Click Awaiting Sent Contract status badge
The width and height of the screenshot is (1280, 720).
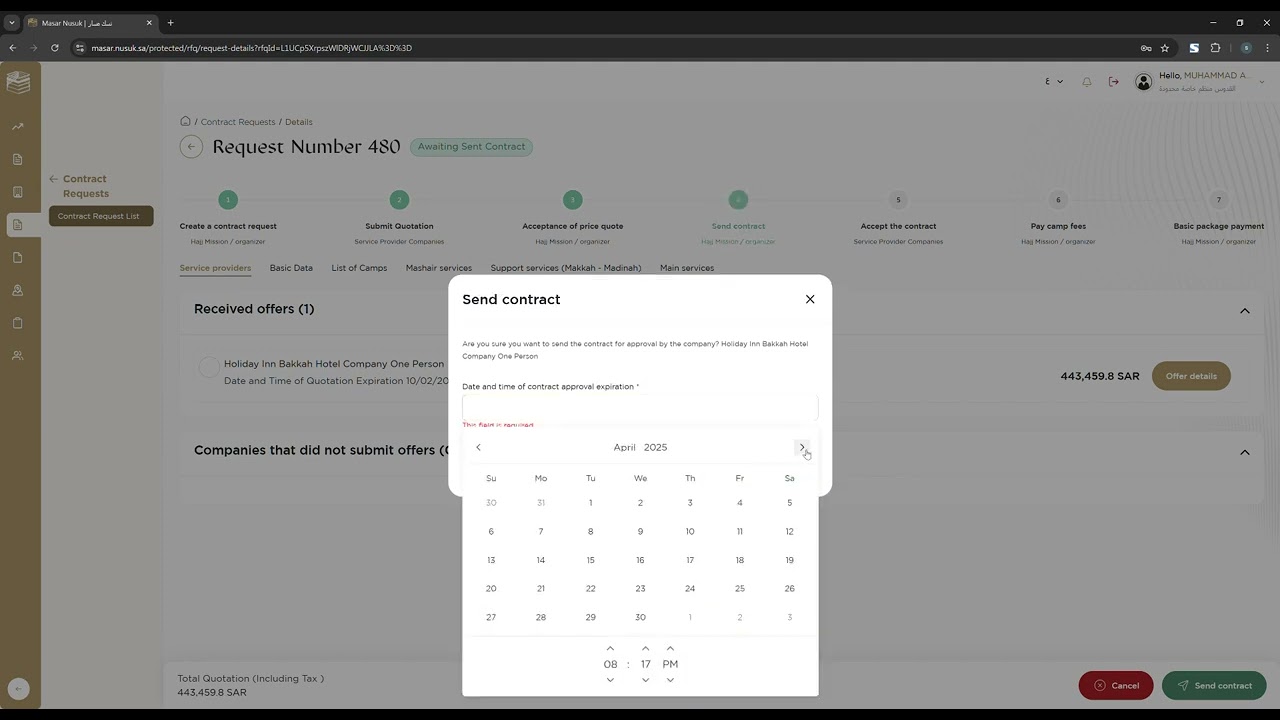pos(471,147)
